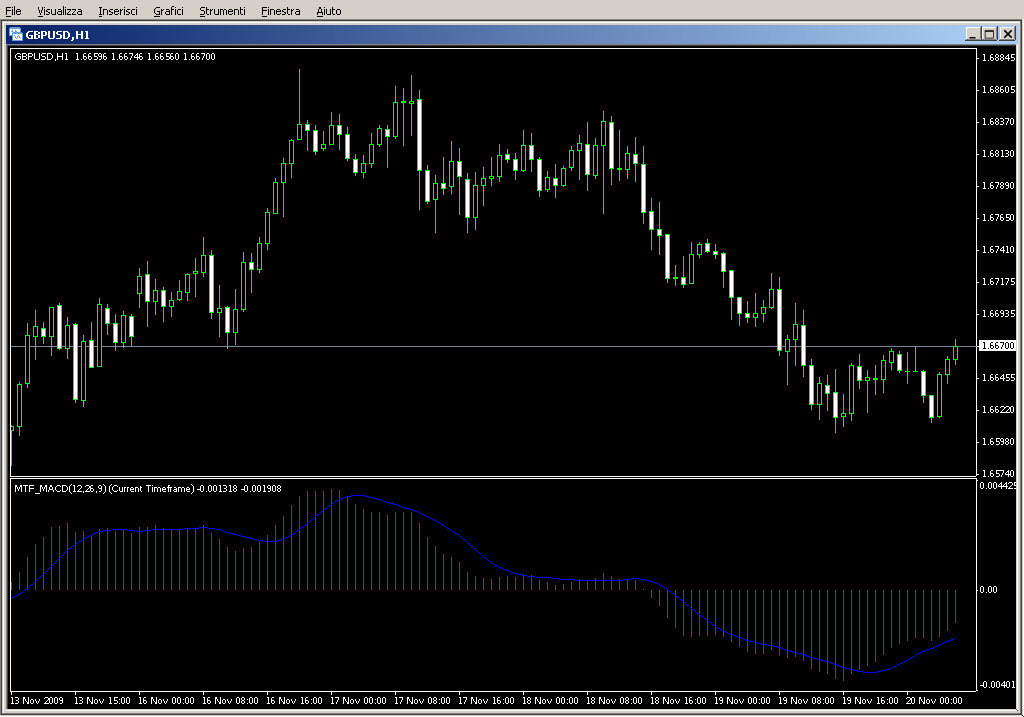
Task: Click time axis label 19 Nov 00:00
Action: 742,701
